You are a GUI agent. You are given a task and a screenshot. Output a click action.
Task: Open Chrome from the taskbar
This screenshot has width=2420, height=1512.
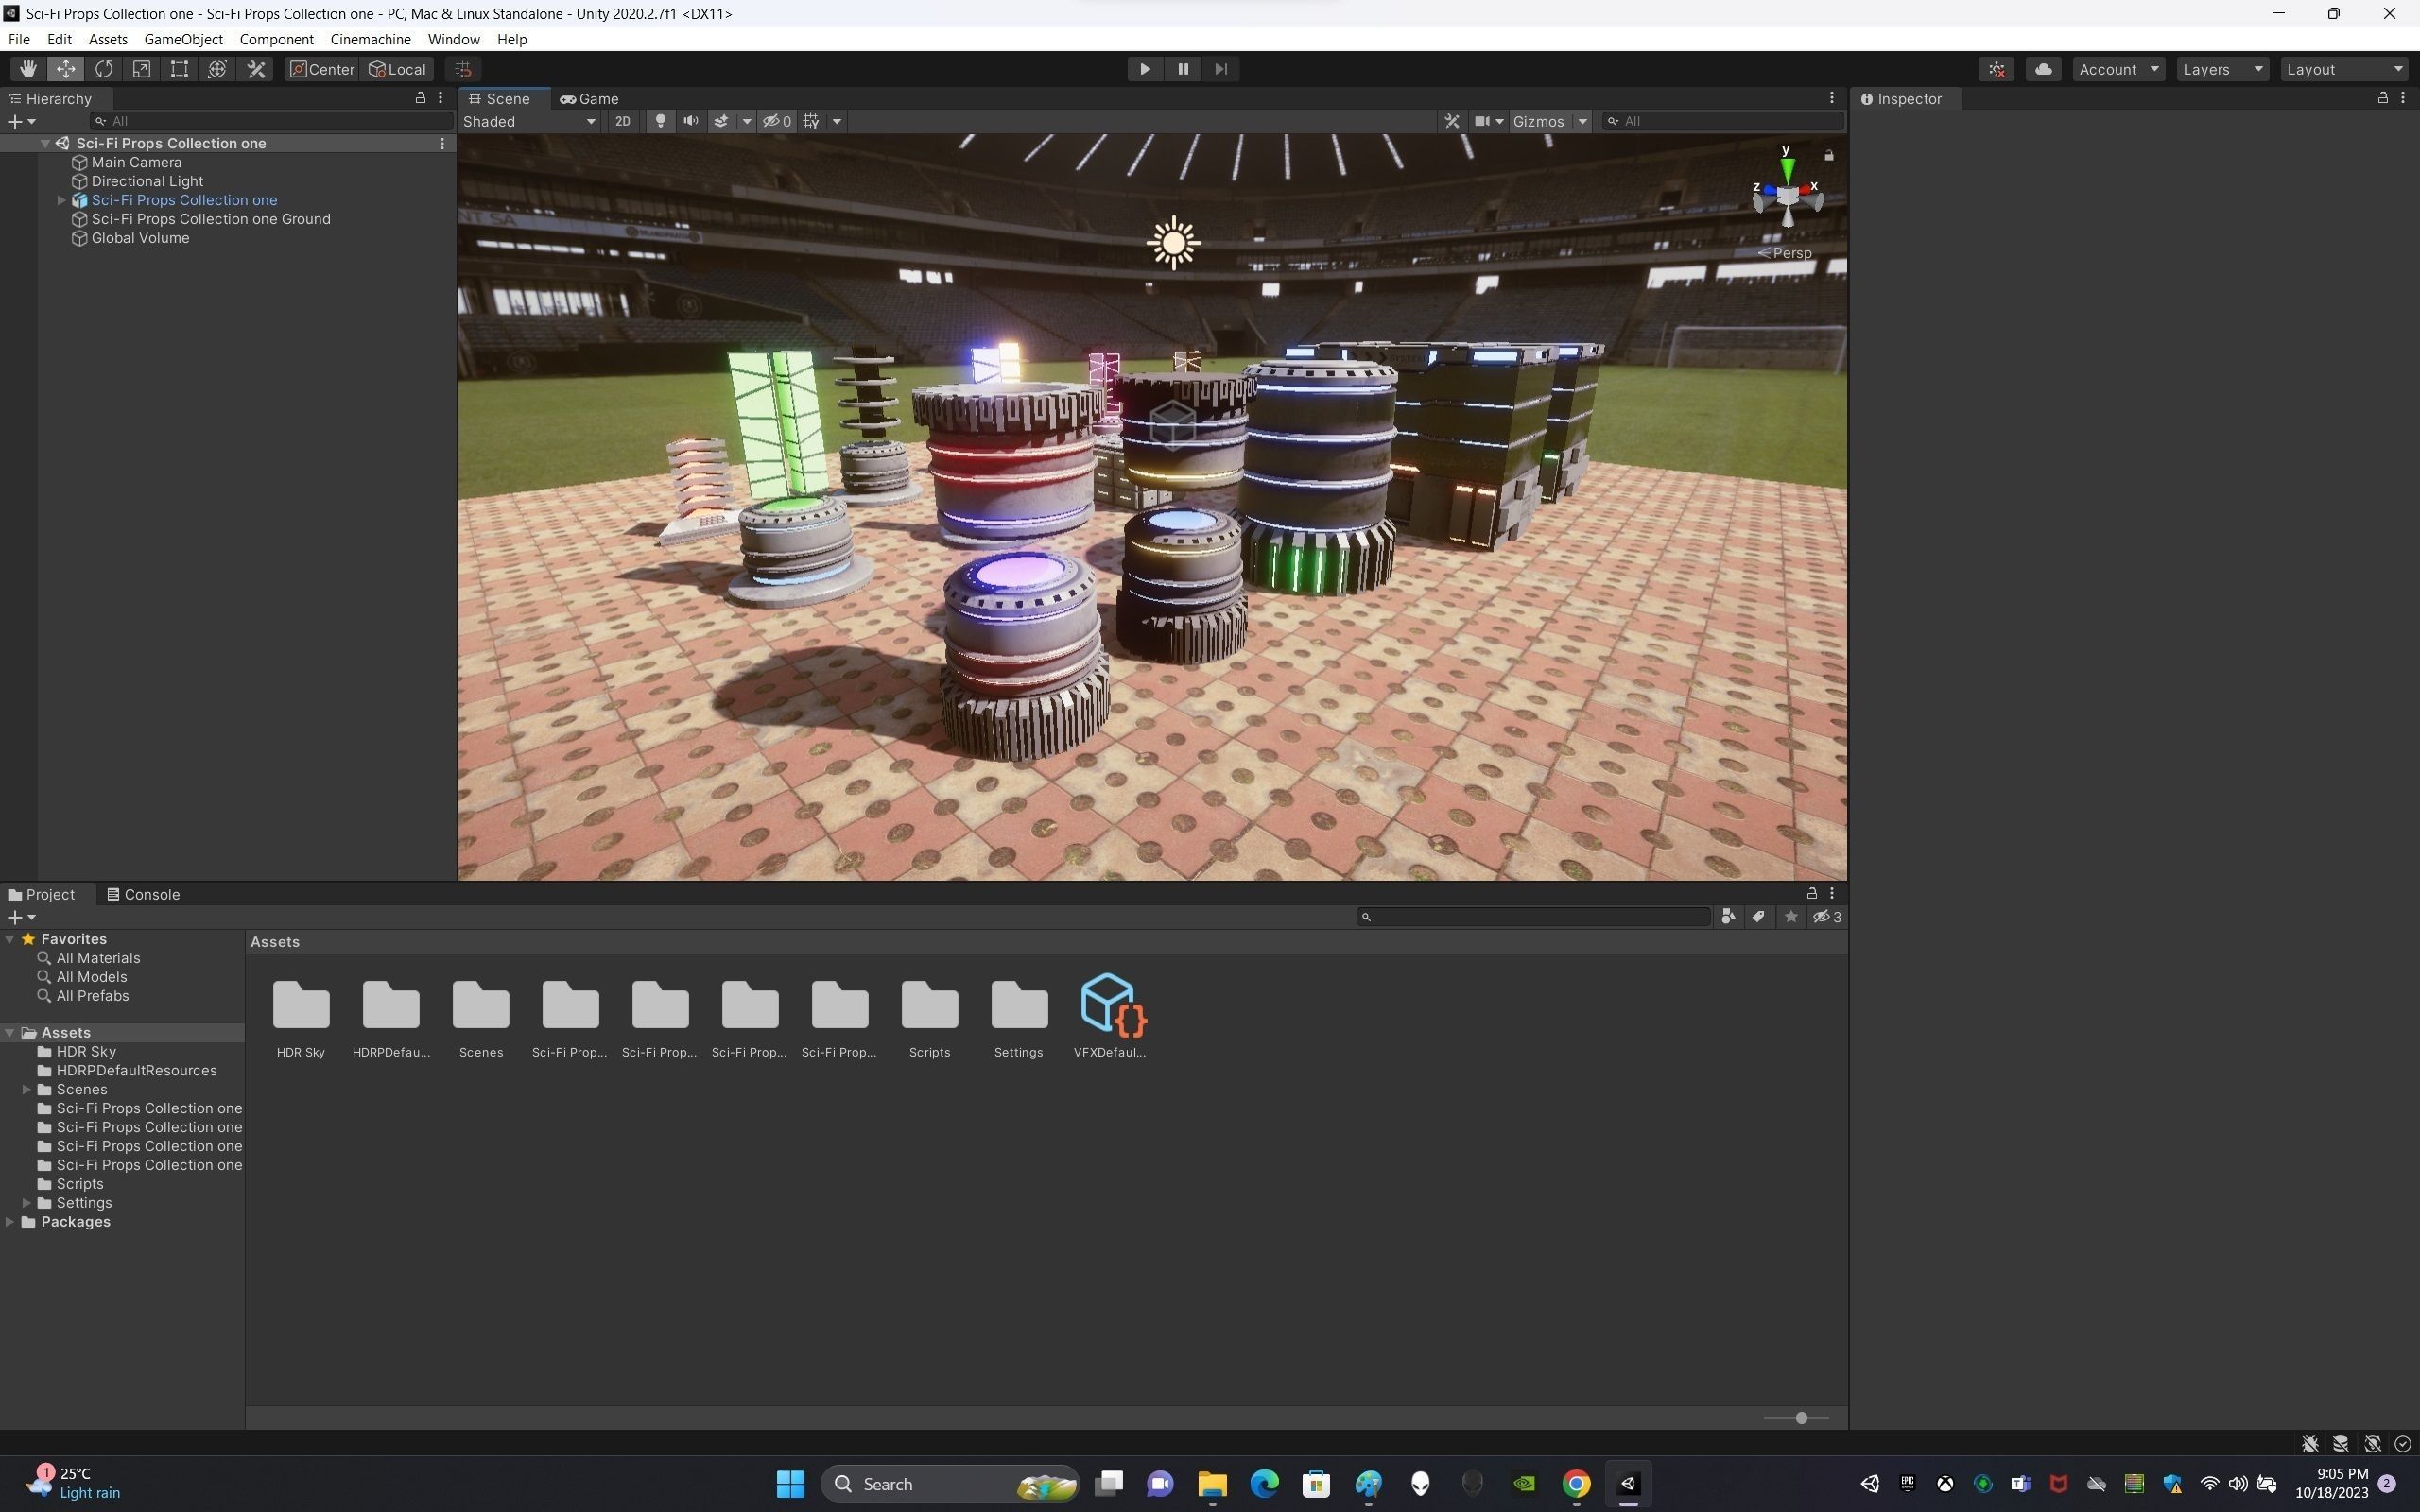tap(1576, 1484)
